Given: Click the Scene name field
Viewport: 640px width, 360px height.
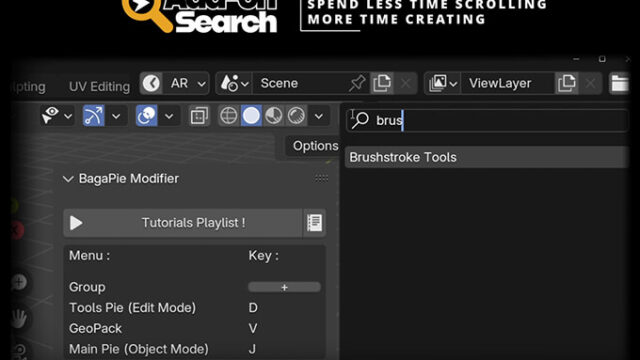Looking at the screenshot, I should tap(302, 83).
